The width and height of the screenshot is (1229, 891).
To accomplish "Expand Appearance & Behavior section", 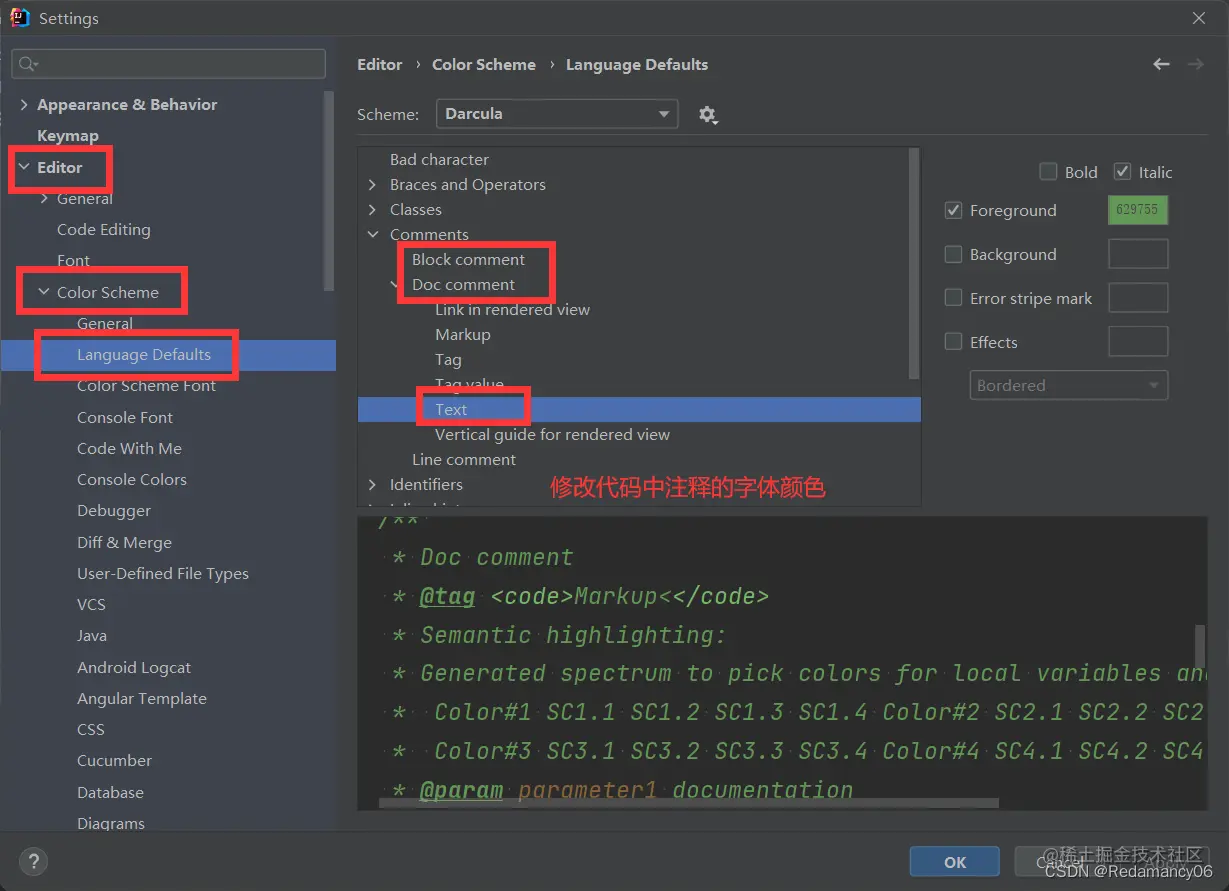I will coord(24,104).
